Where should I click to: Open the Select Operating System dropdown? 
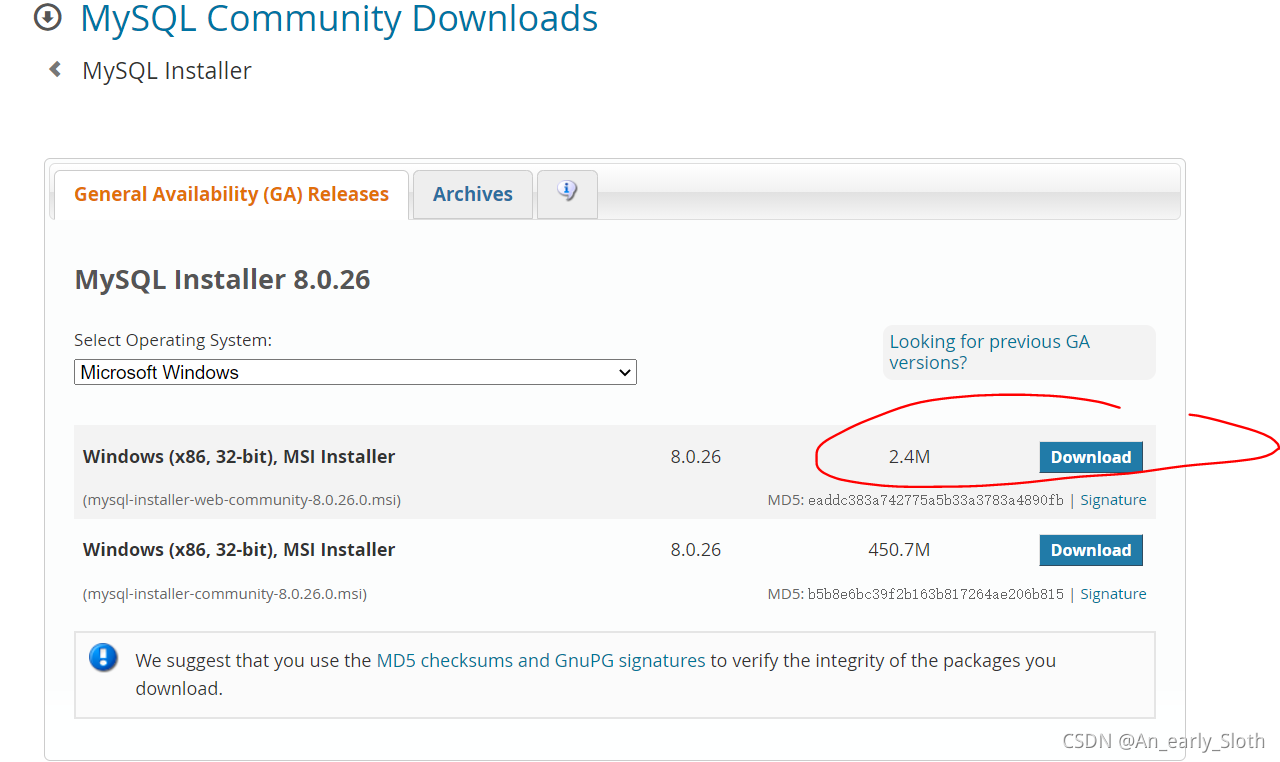coord(355,372)
